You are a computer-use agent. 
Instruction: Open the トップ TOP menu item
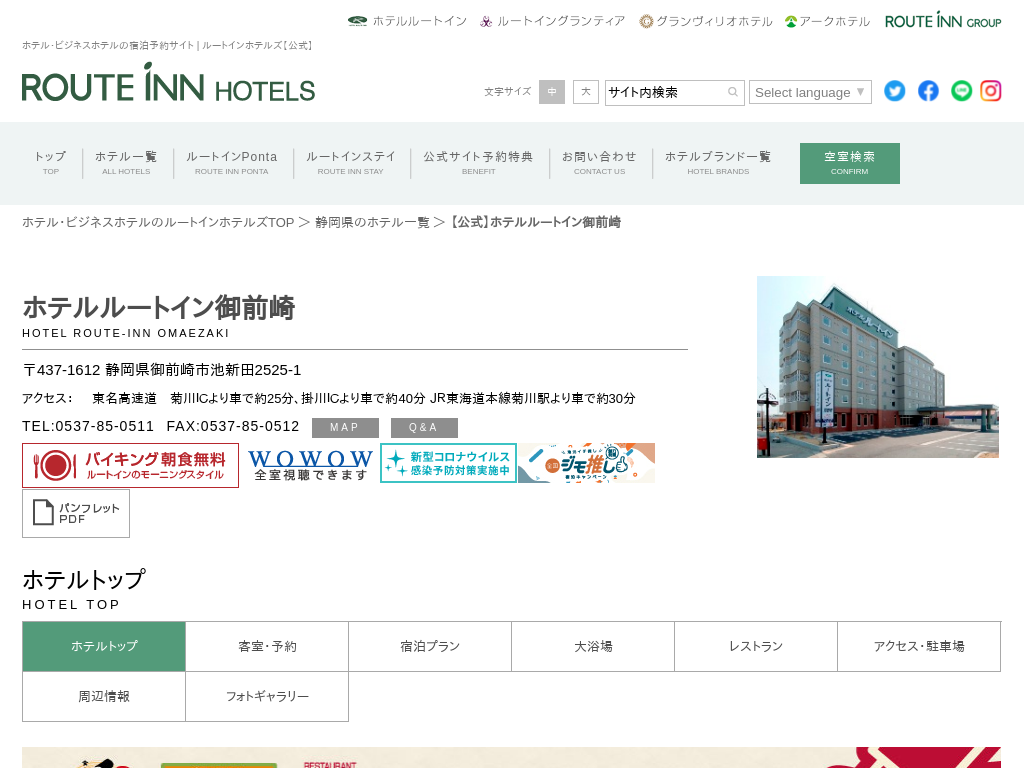click(x=51, y=163)
